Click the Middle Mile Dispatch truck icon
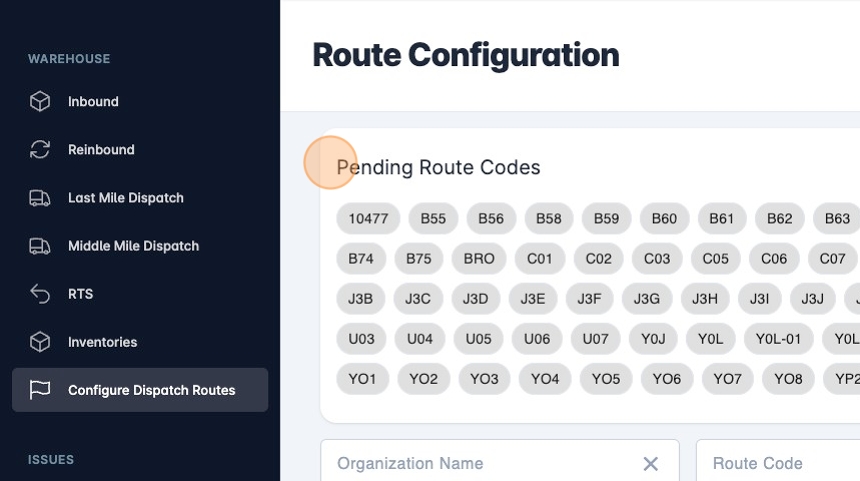This screenshot has width=860, height=481. (x=40, y=246)
